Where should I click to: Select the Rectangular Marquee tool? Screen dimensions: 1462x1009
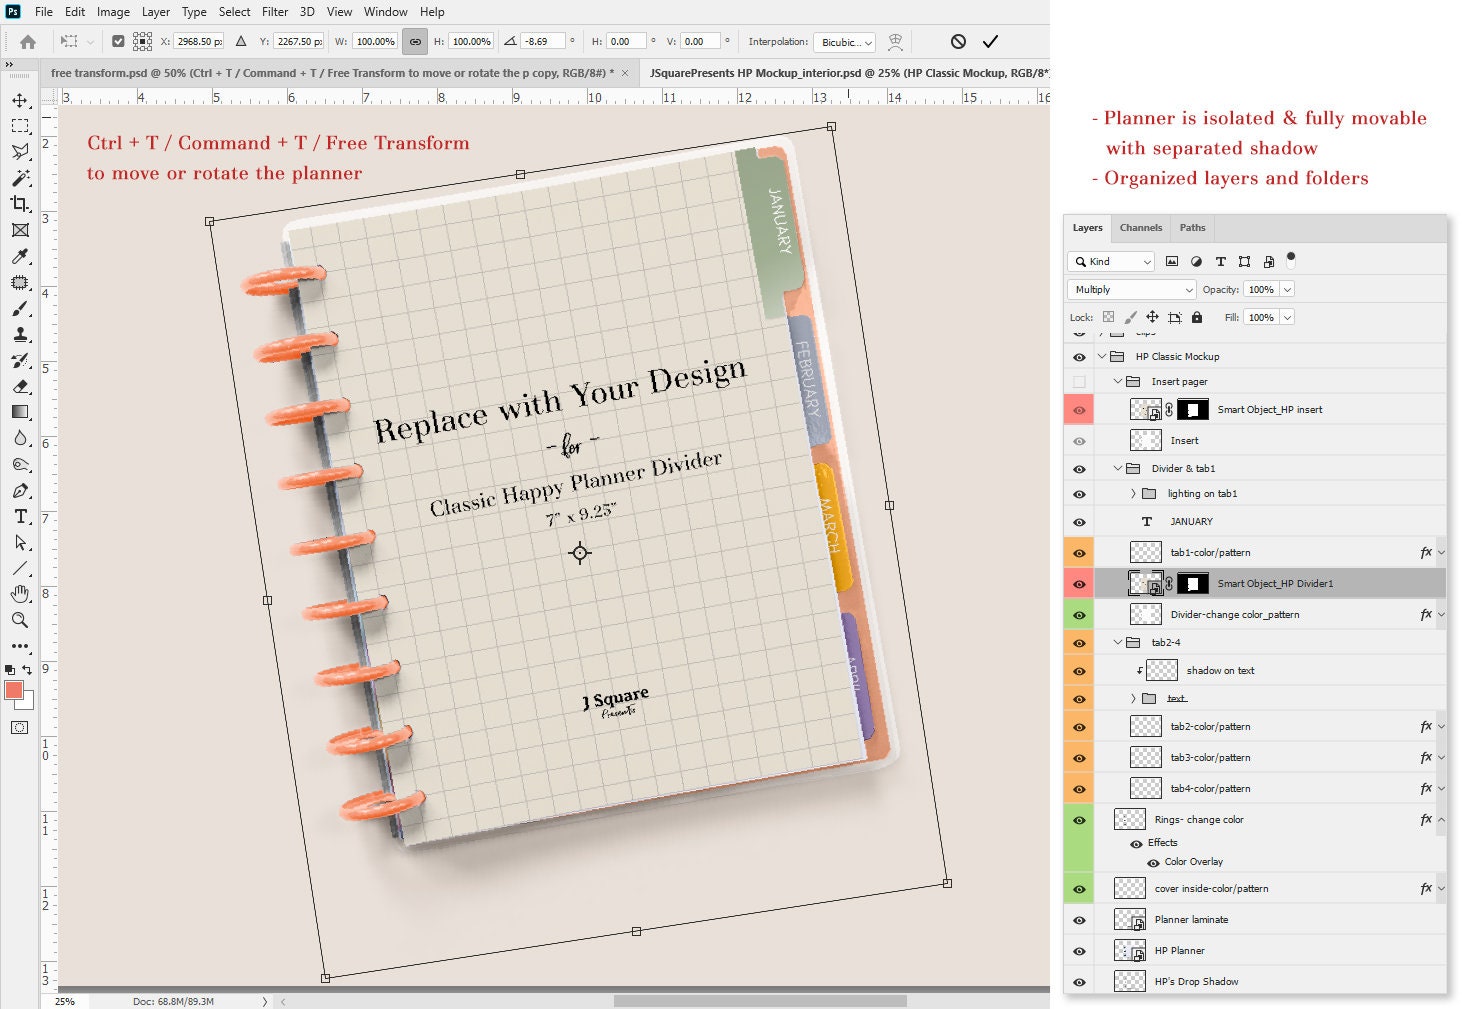21,126
